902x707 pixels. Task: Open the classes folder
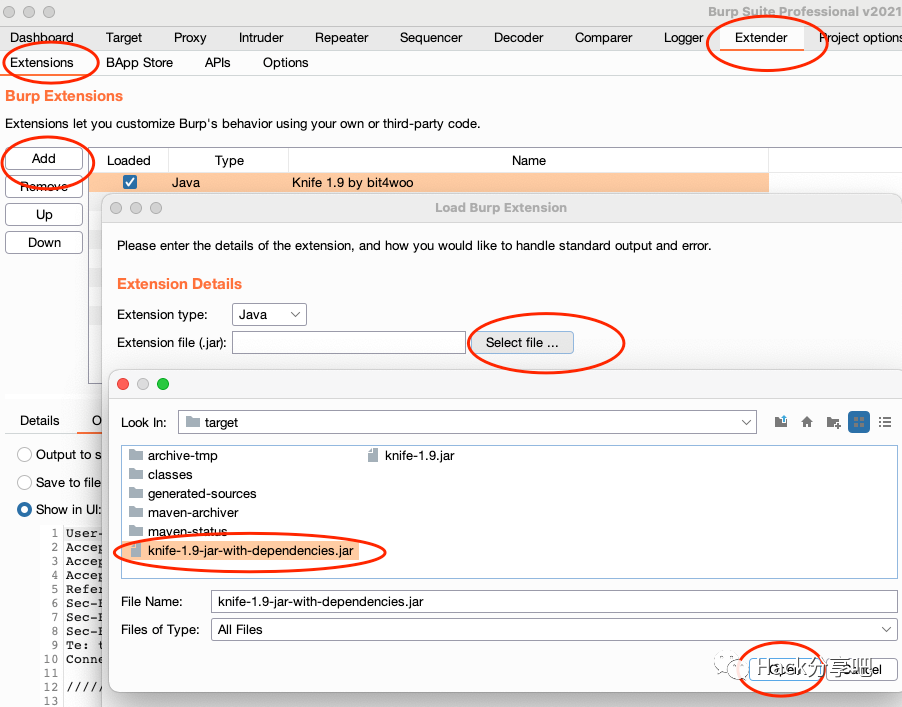(160, 475)
